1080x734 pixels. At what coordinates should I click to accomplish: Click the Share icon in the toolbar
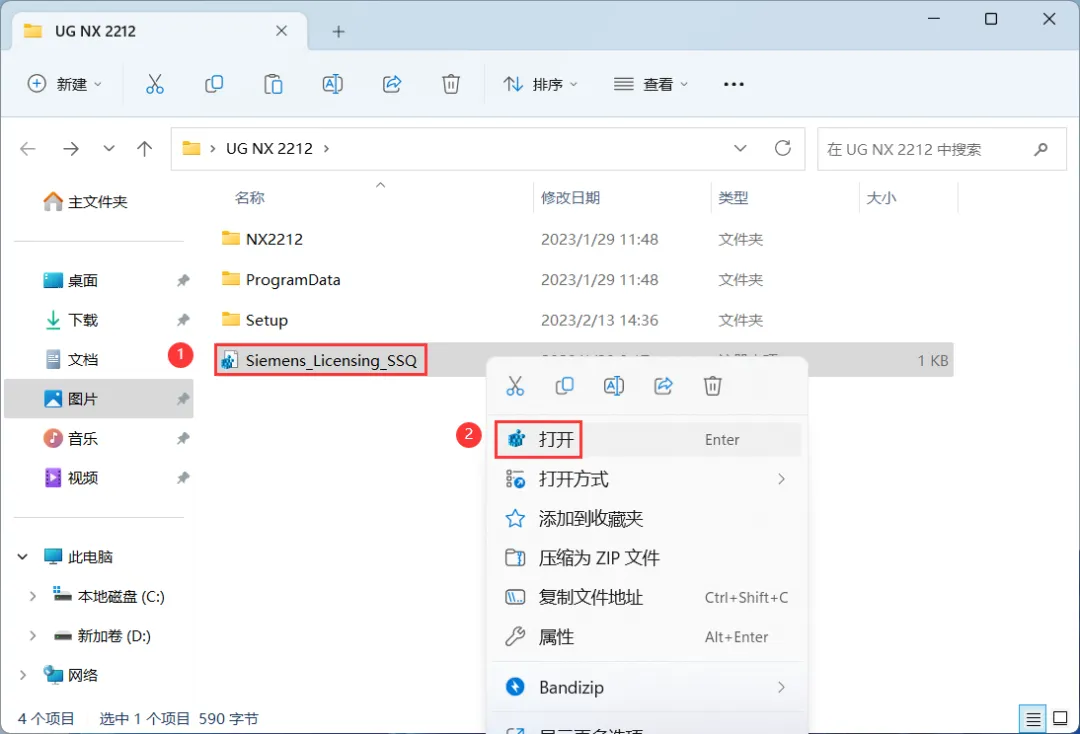point(392,84)
